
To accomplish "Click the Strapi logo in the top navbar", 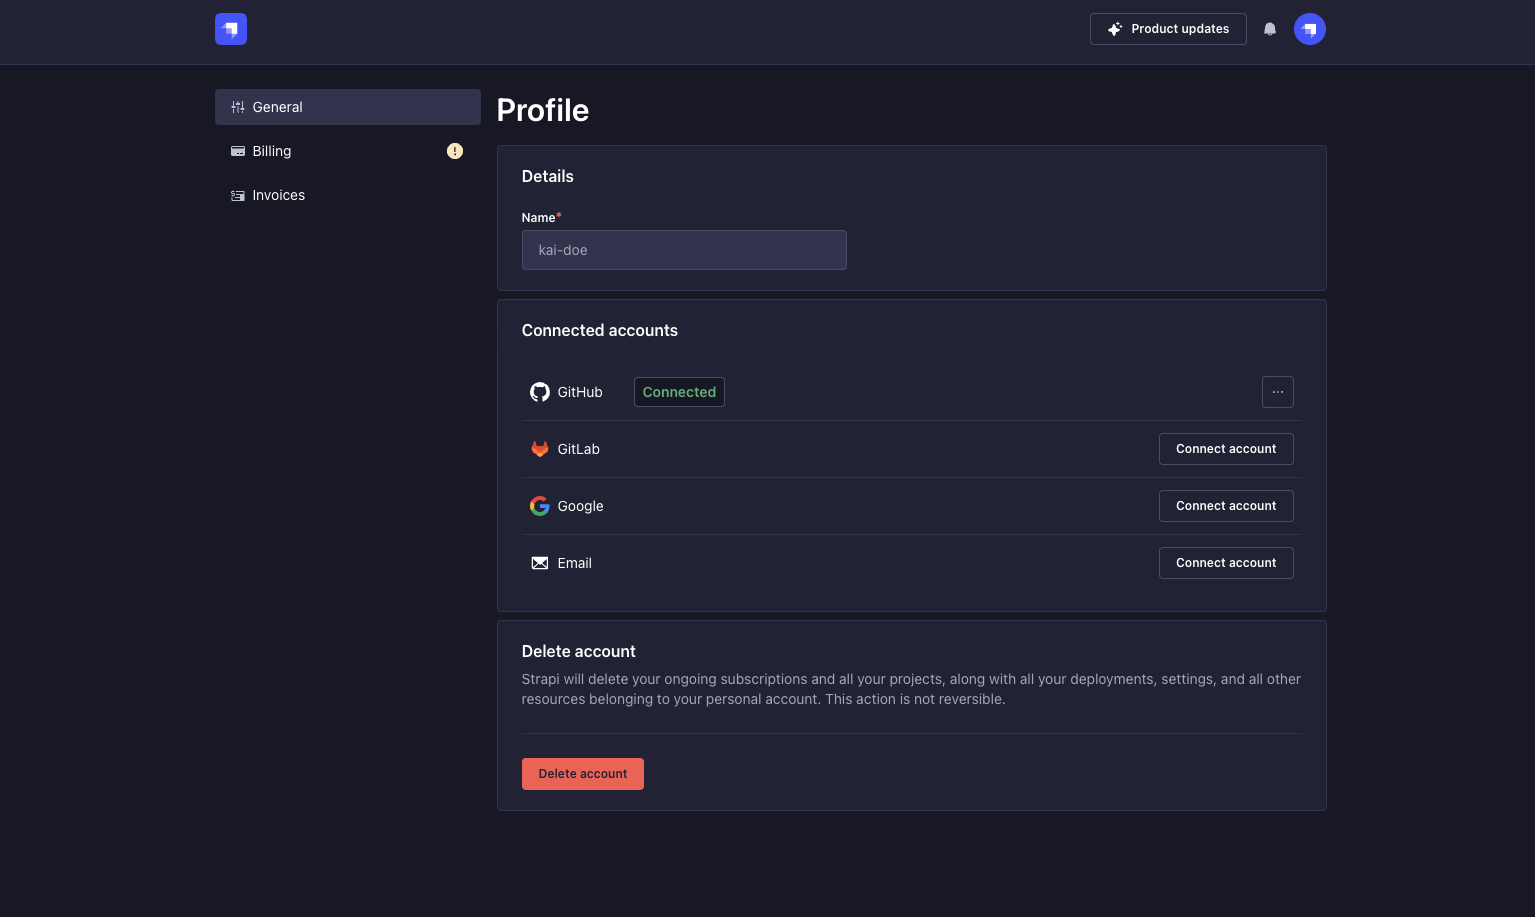I will tap(230, 29).
